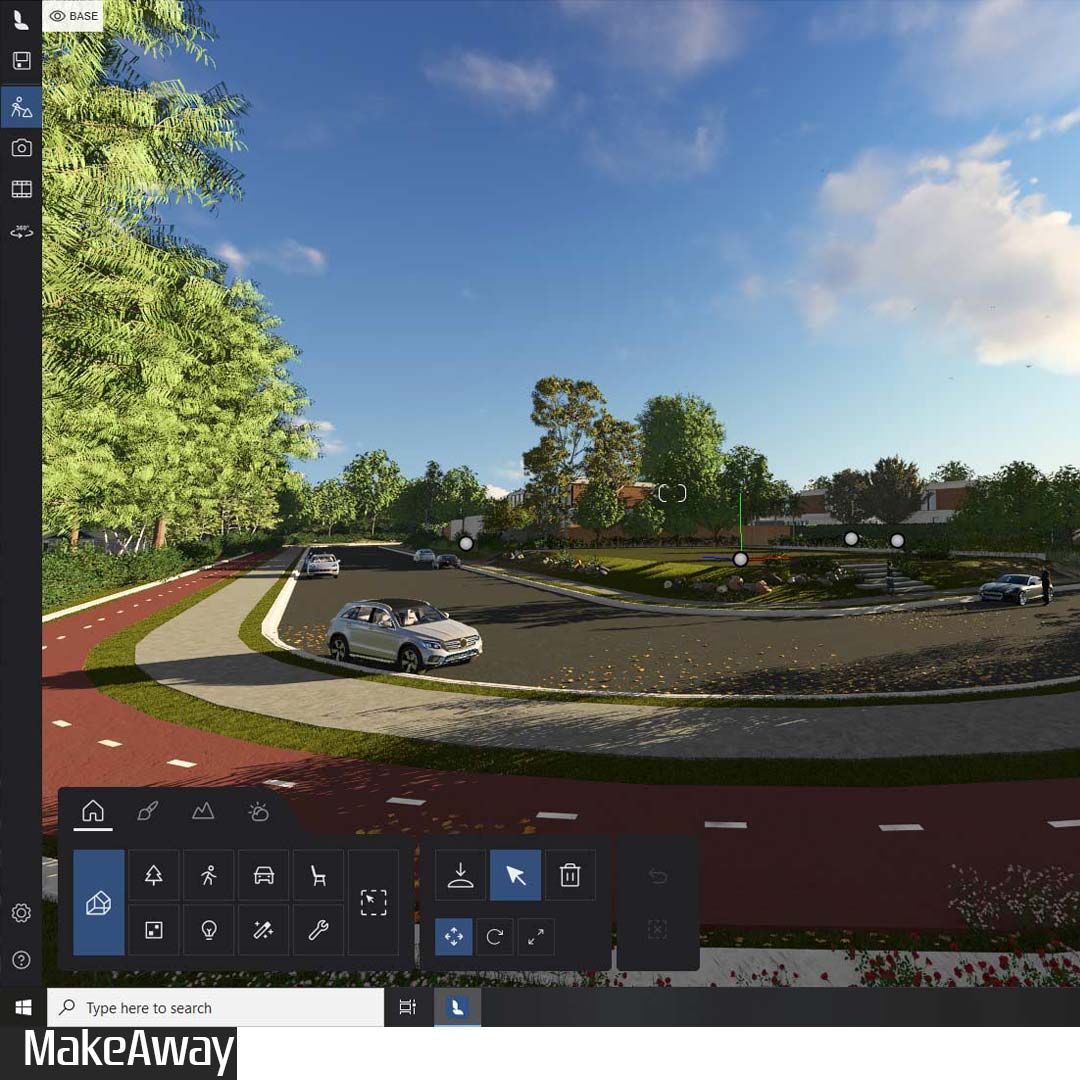Switch to the Materials paintbrush tab
Viewport: 1080px width, 1080px height.
pos(148,811)
